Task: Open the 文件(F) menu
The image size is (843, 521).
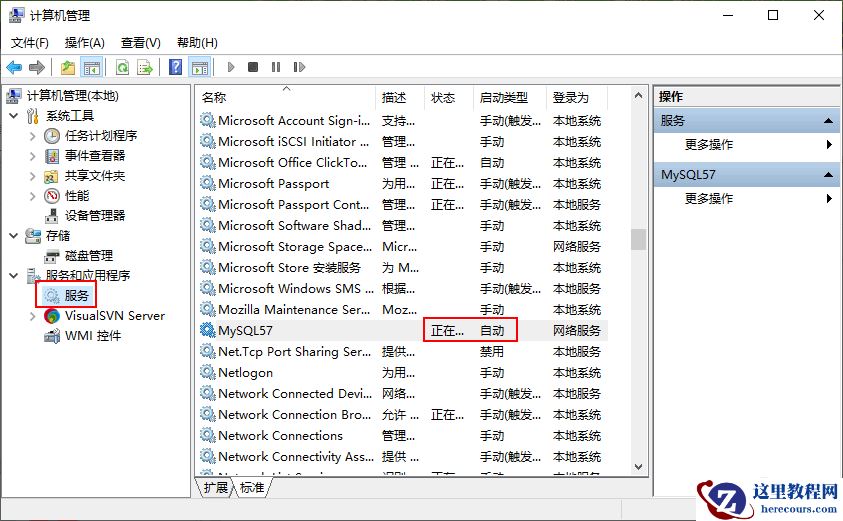Action: [30, 42]
